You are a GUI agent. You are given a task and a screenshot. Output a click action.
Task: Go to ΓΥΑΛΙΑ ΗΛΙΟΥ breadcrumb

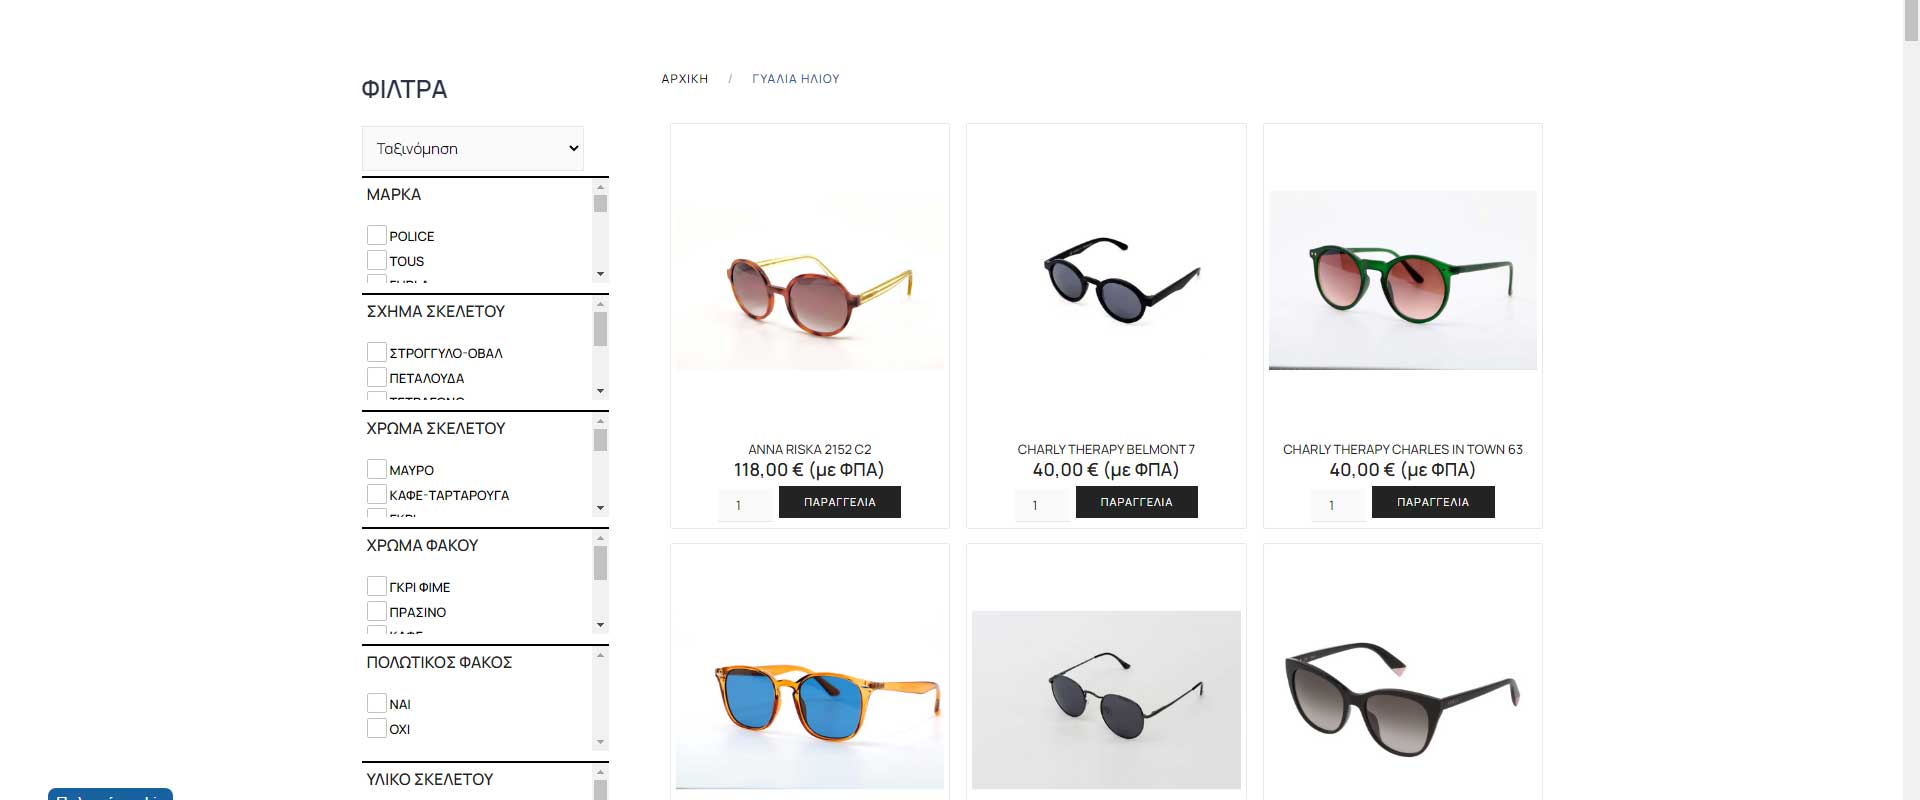pos(796,79)
